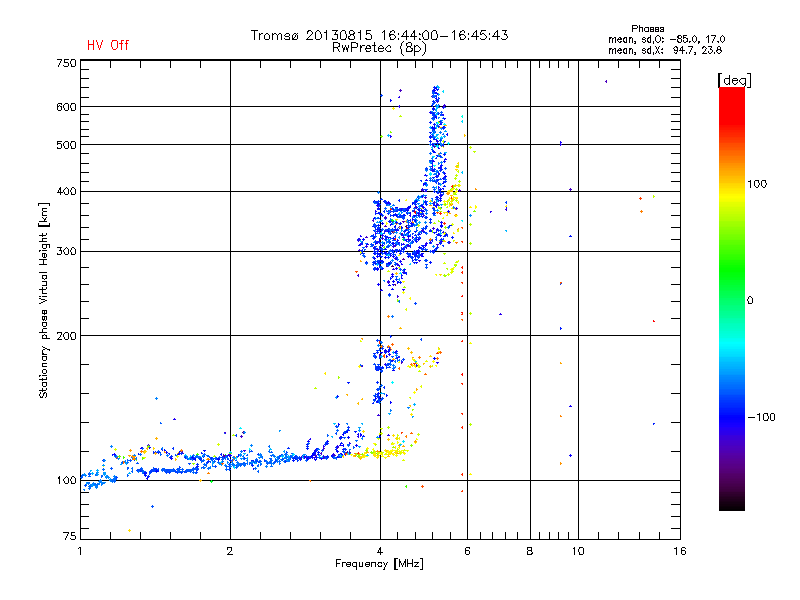Screen dimensions: 800x600
Task: Click the 'Frequency [MHz]' axis title
Action: 379,564
